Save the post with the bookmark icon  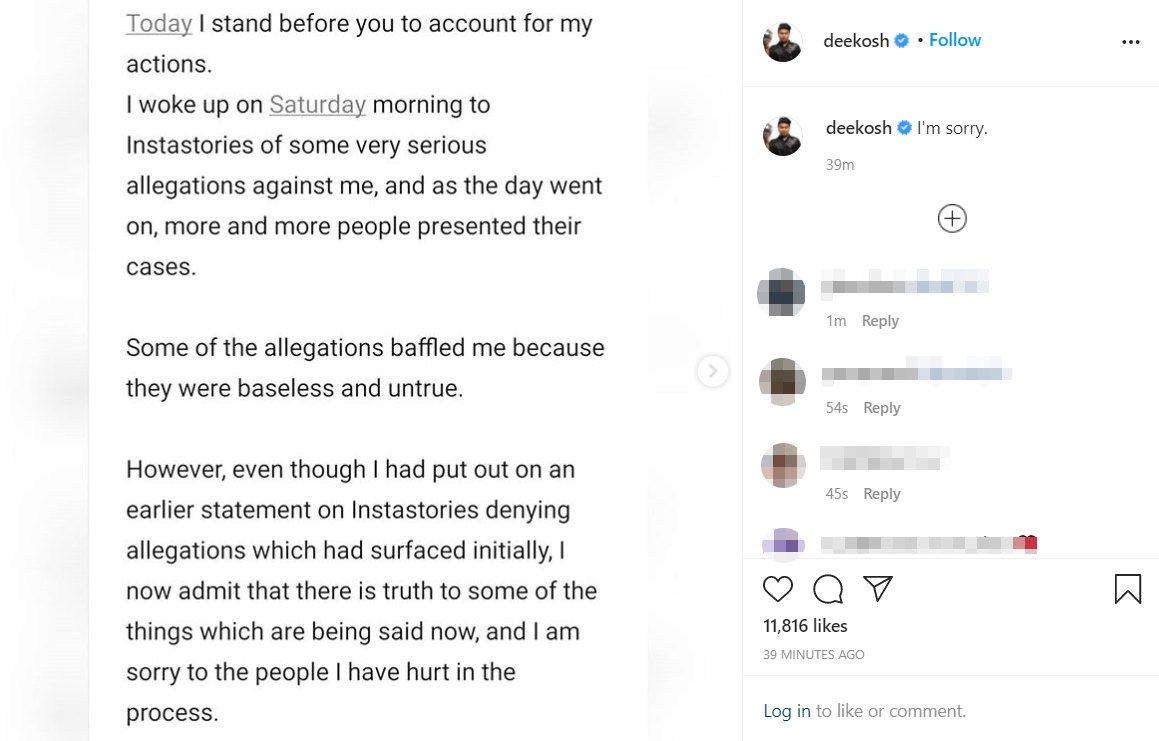(x=1127, y=589)
